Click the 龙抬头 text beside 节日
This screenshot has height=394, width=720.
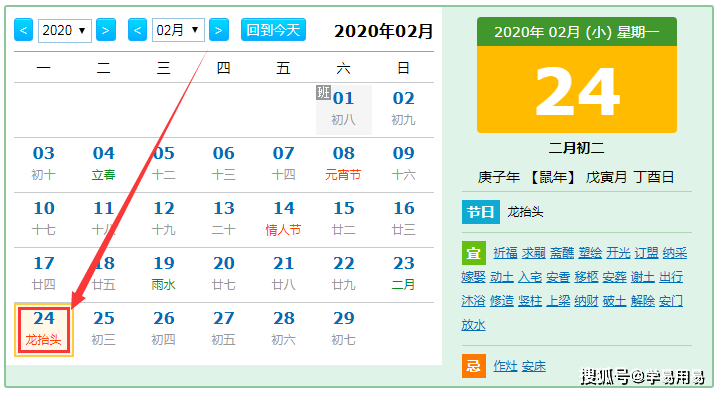click(525, 212)
